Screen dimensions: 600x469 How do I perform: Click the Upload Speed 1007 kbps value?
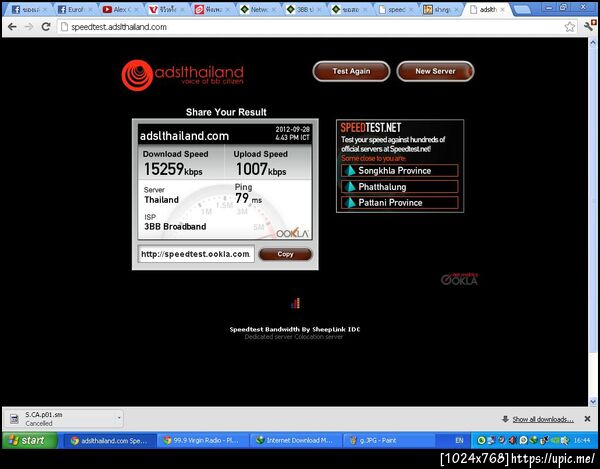point(261,169)
